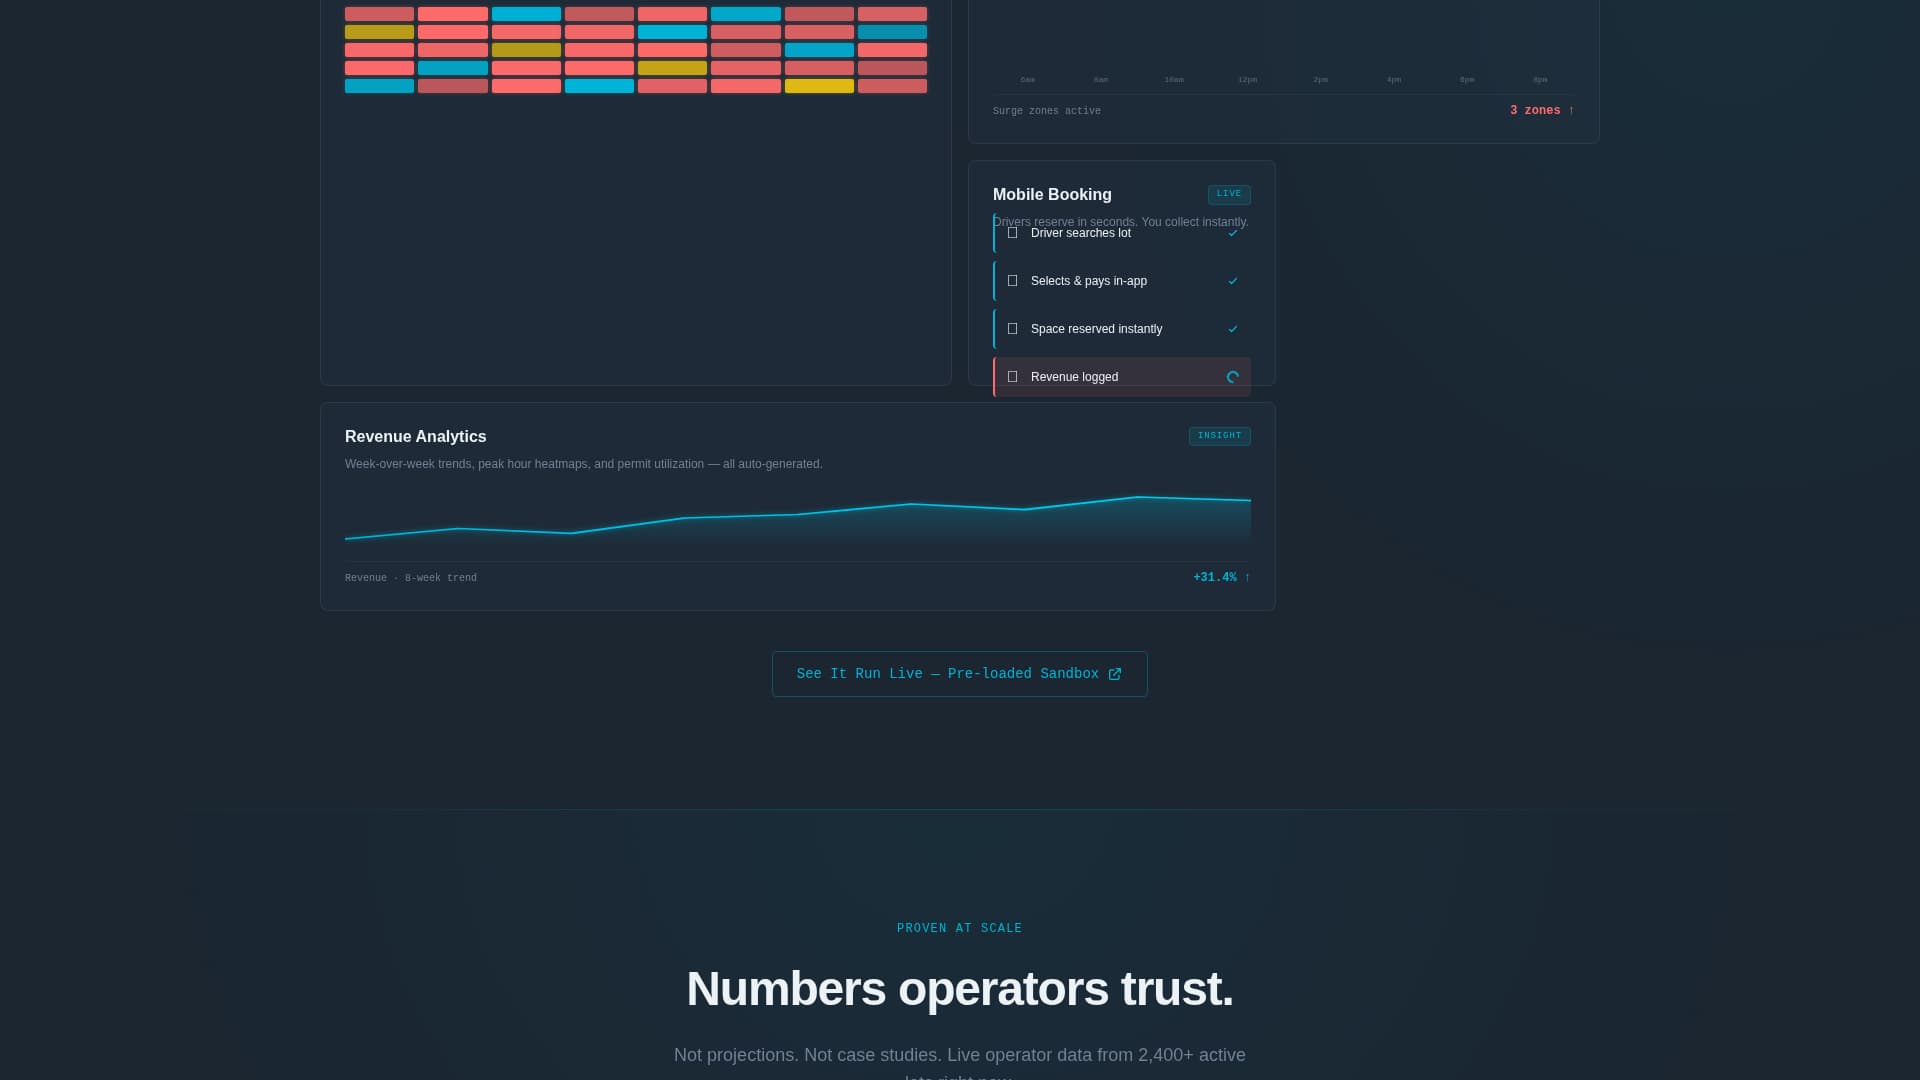The height and width of the screenshot is (1080, 1920).
Task: Click the square icon beside Selects & pays in-app
Action: pyautogui.click(x=1012, y=281)
